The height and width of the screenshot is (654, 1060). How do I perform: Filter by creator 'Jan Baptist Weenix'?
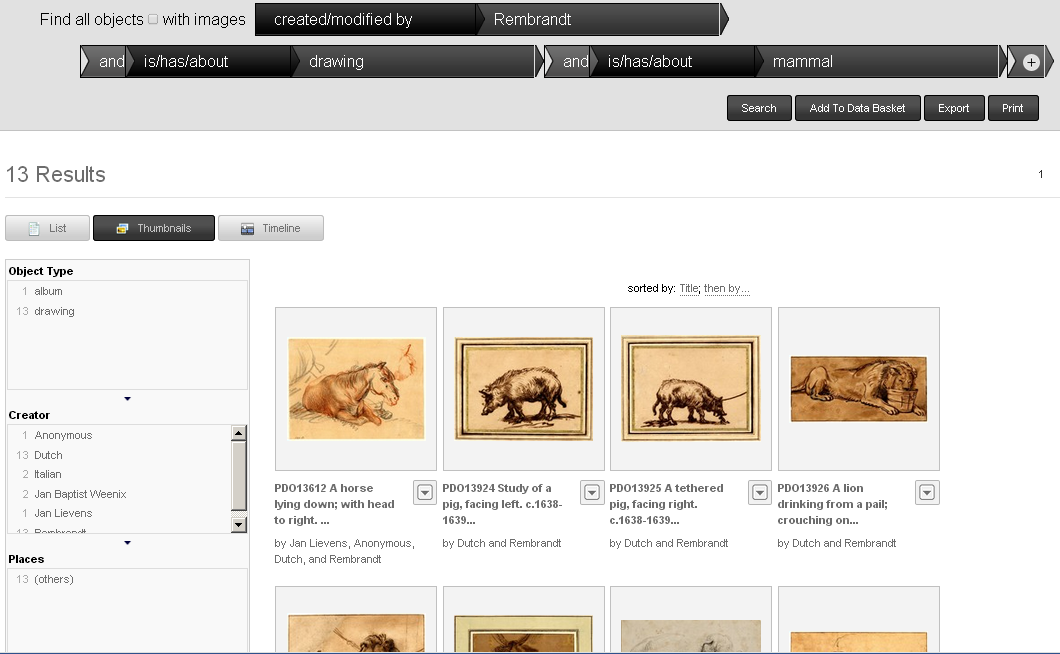80,494
